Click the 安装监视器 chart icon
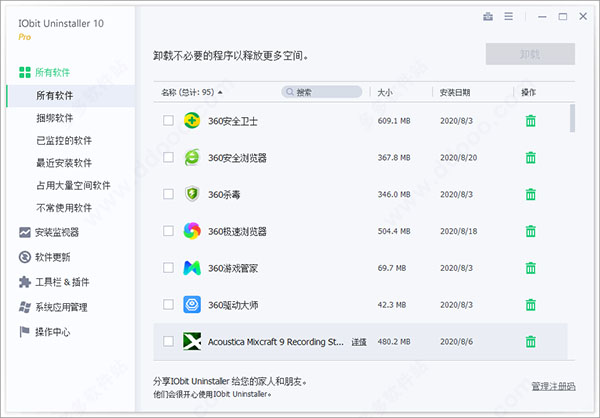The height and width of the screenshot is (418, 600). (24, 232)
